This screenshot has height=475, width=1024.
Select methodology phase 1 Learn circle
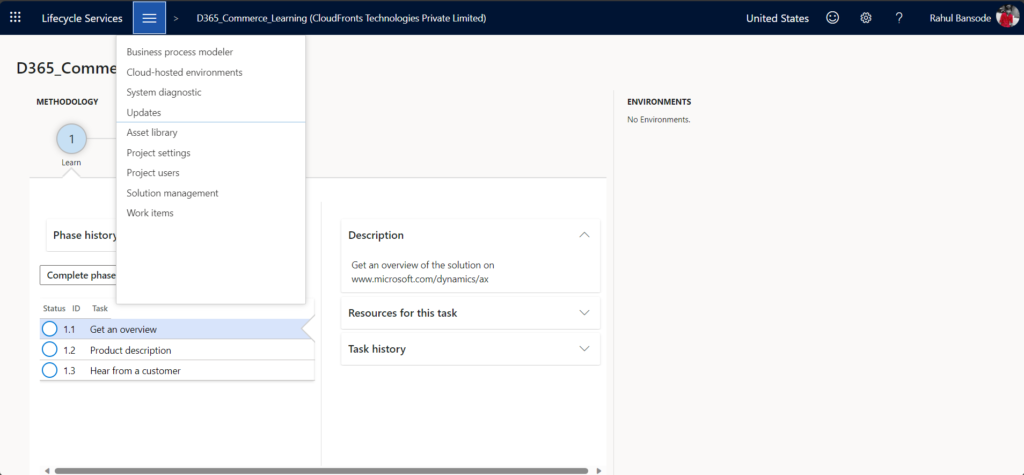click(x=72, y=139)
